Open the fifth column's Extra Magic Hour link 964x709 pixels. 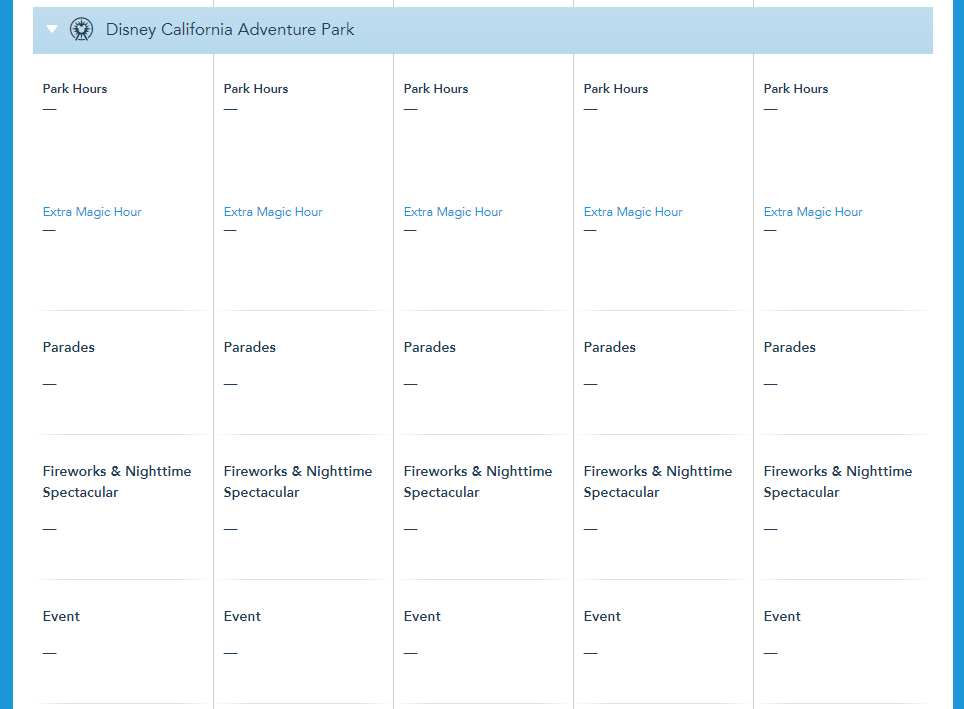(813, 212)
